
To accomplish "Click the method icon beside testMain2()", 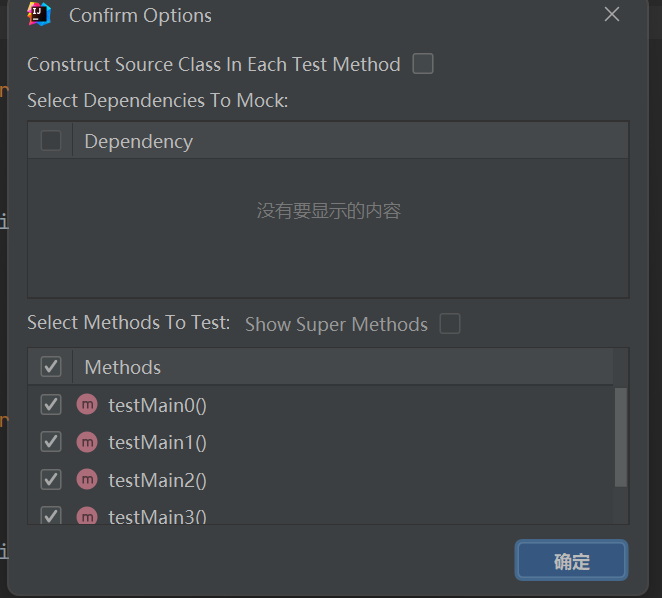I will point(87,480).
